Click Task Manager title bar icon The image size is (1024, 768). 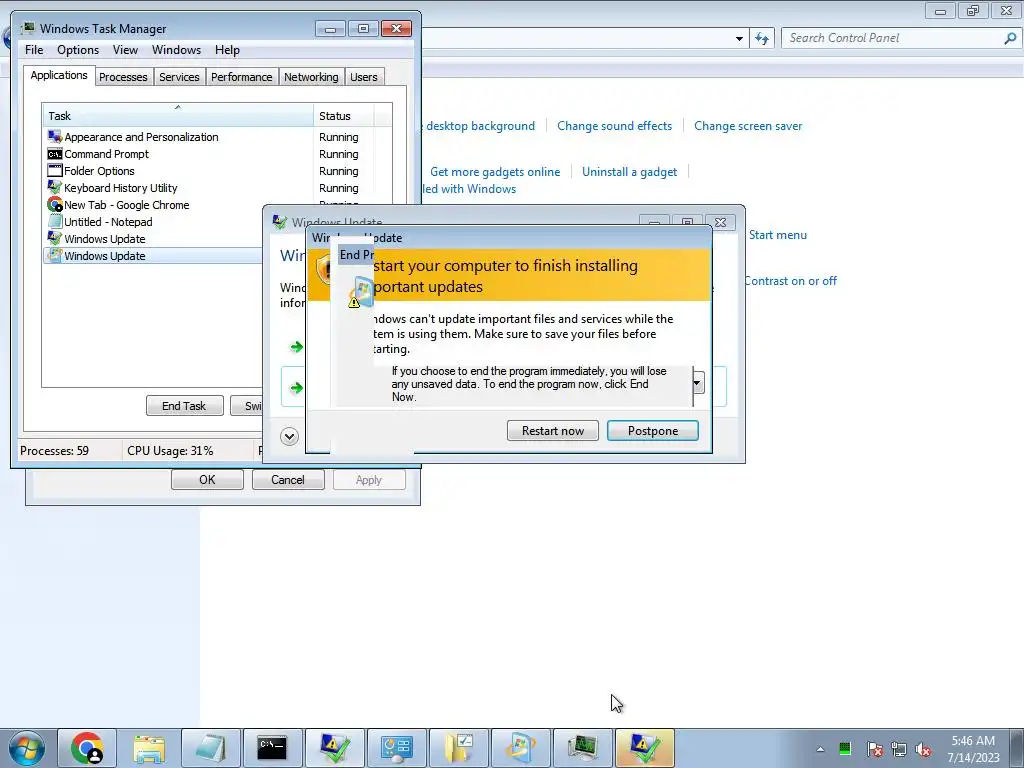[x=28, y=28]
